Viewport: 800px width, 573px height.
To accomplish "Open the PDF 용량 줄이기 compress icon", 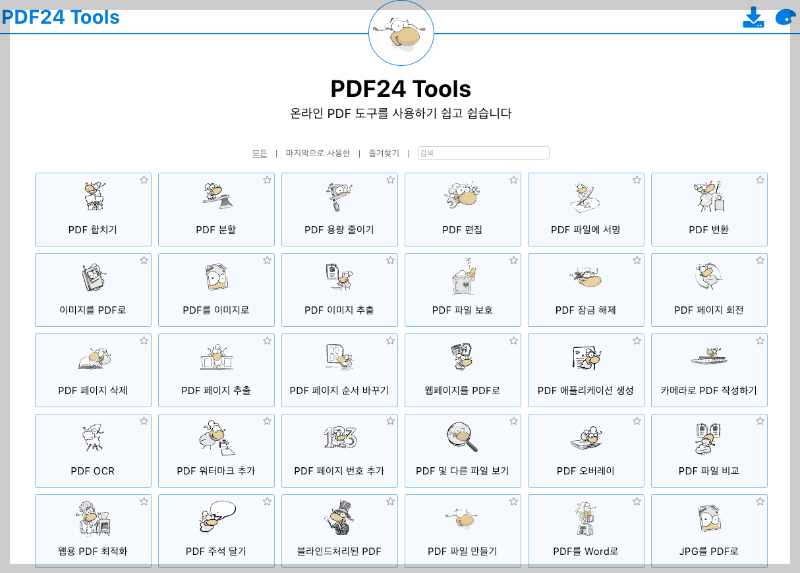I will [x=339, y=196].
